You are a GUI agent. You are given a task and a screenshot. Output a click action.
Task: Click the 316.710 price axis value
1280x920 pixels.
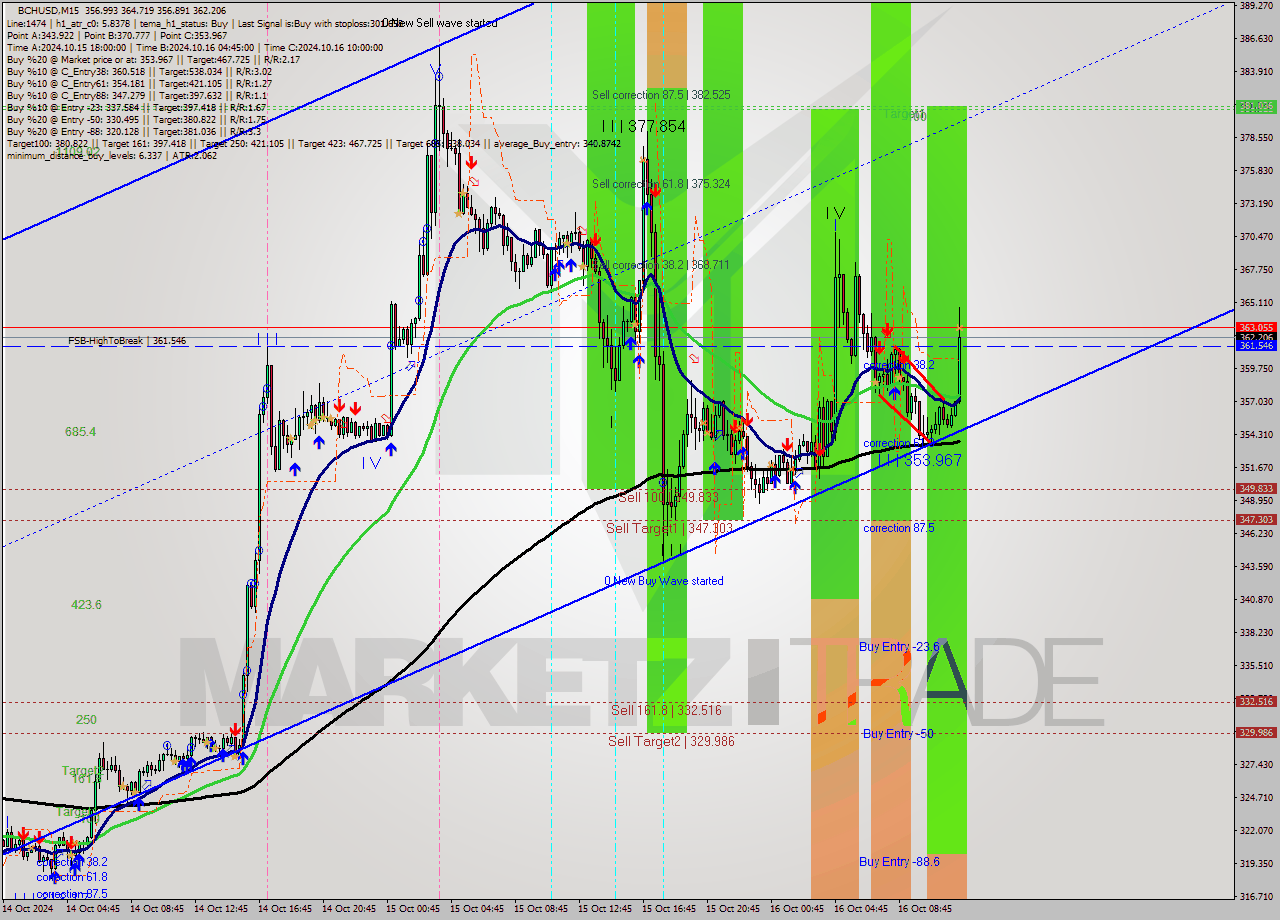(x=1256, y=897)
